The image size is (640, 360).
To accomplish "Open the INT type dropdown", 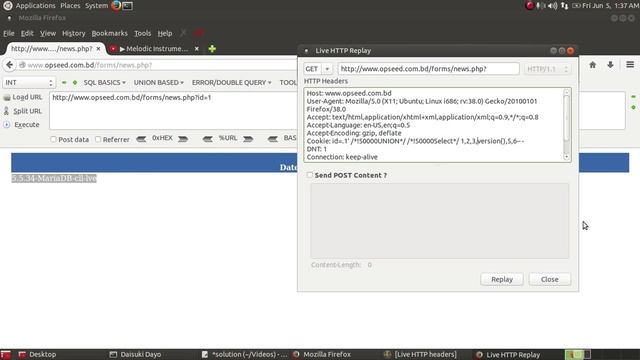I will [28, 82].
